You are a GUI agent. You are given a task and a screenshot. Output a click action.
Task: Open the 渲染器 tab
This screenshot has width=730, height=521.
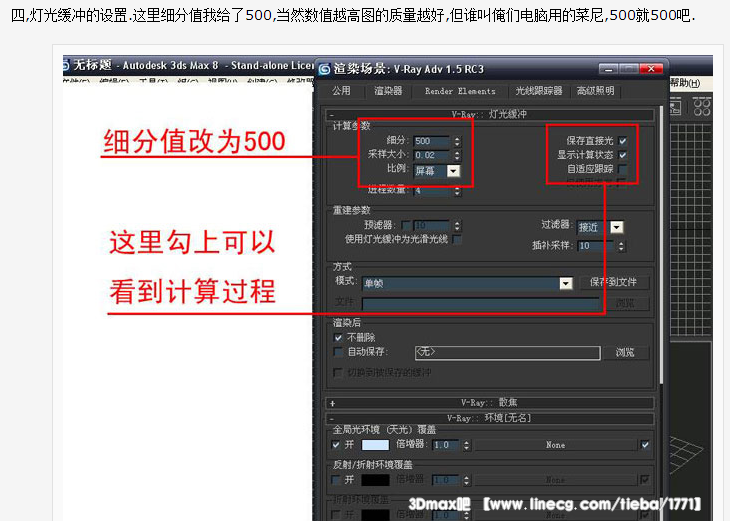click(388, 91)
